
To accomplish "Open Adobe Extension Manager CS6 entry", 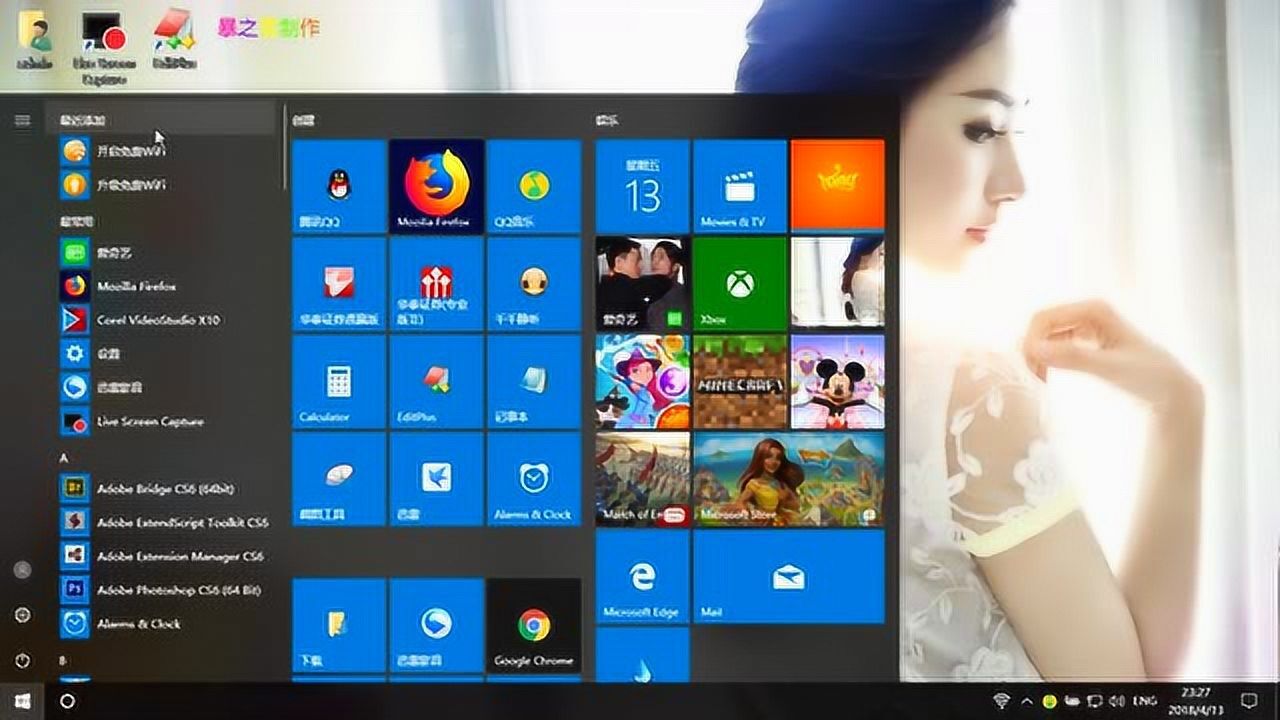I will tap(165, 556).
